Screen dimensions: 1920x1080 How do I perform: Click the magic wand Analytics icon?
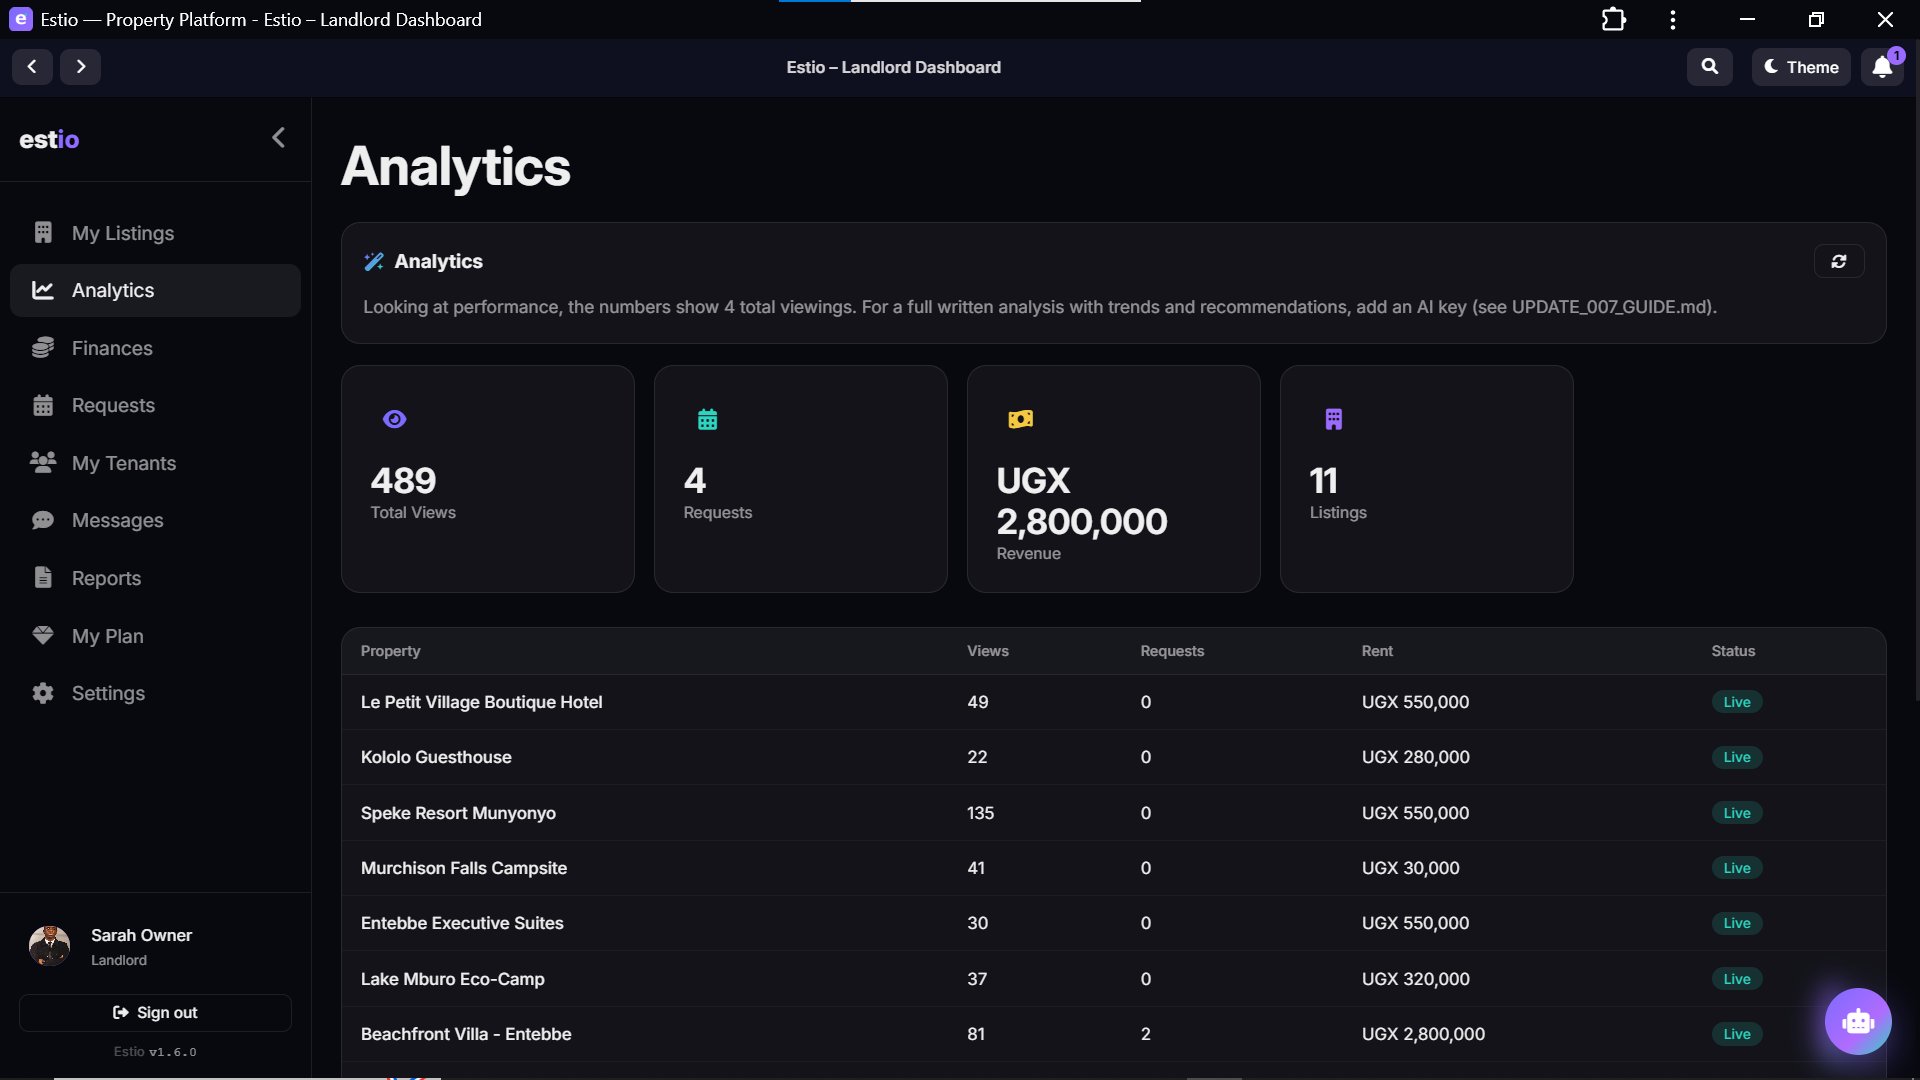(x=373, y=262)
